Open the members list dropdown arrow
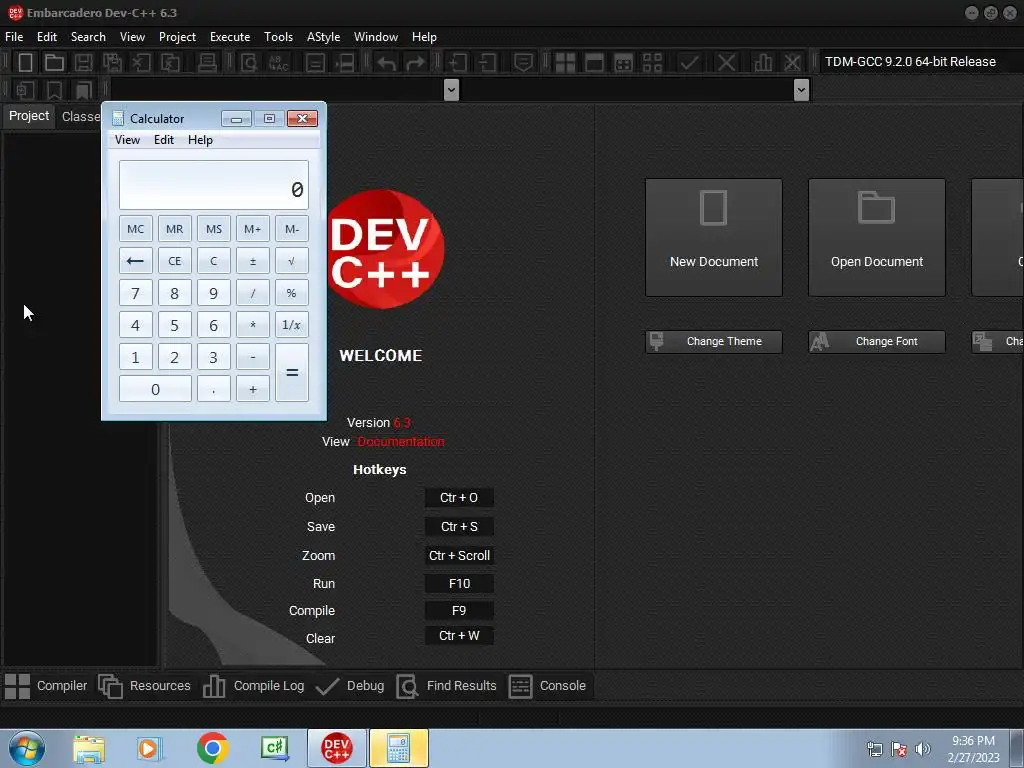1024x768 pixels. click(801, 89)
